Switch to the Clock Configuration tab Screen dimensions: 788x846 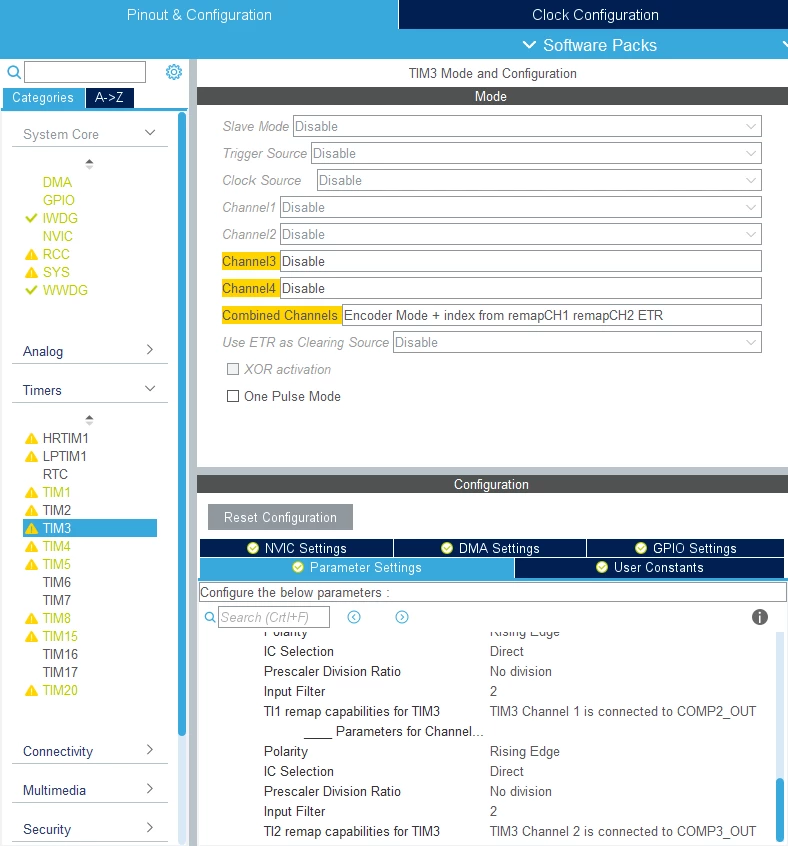click(x=594, y=15)
